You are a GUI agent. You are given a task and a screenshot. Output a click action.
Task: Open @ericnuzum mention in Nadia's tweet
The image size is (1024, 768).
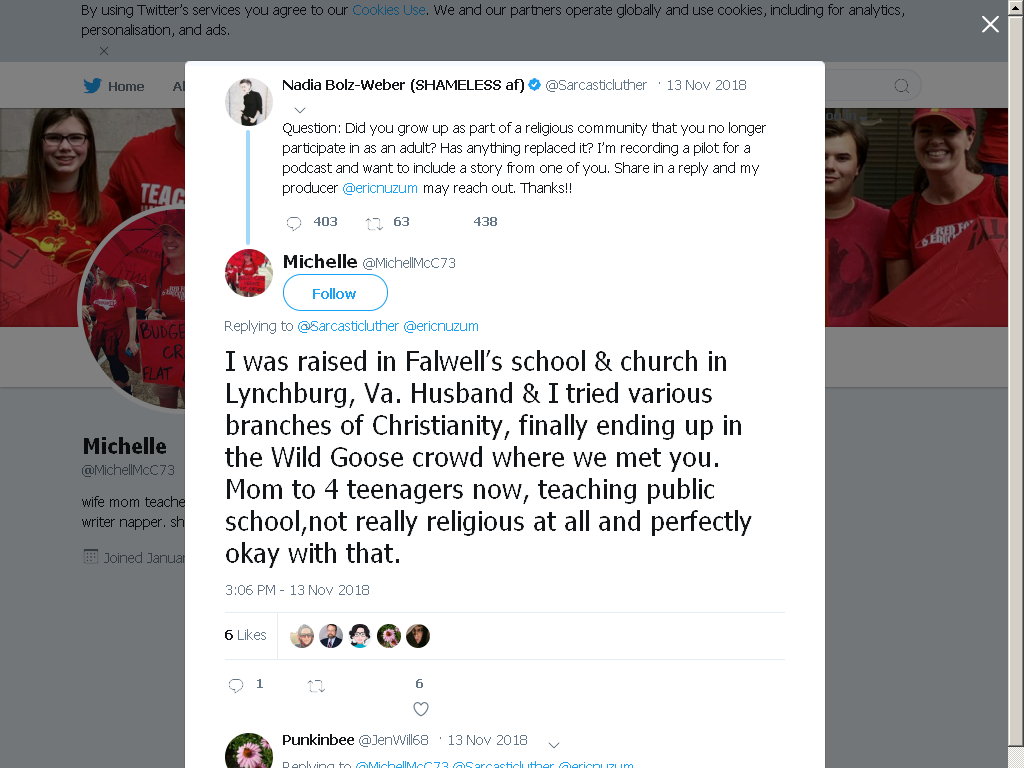380,188
